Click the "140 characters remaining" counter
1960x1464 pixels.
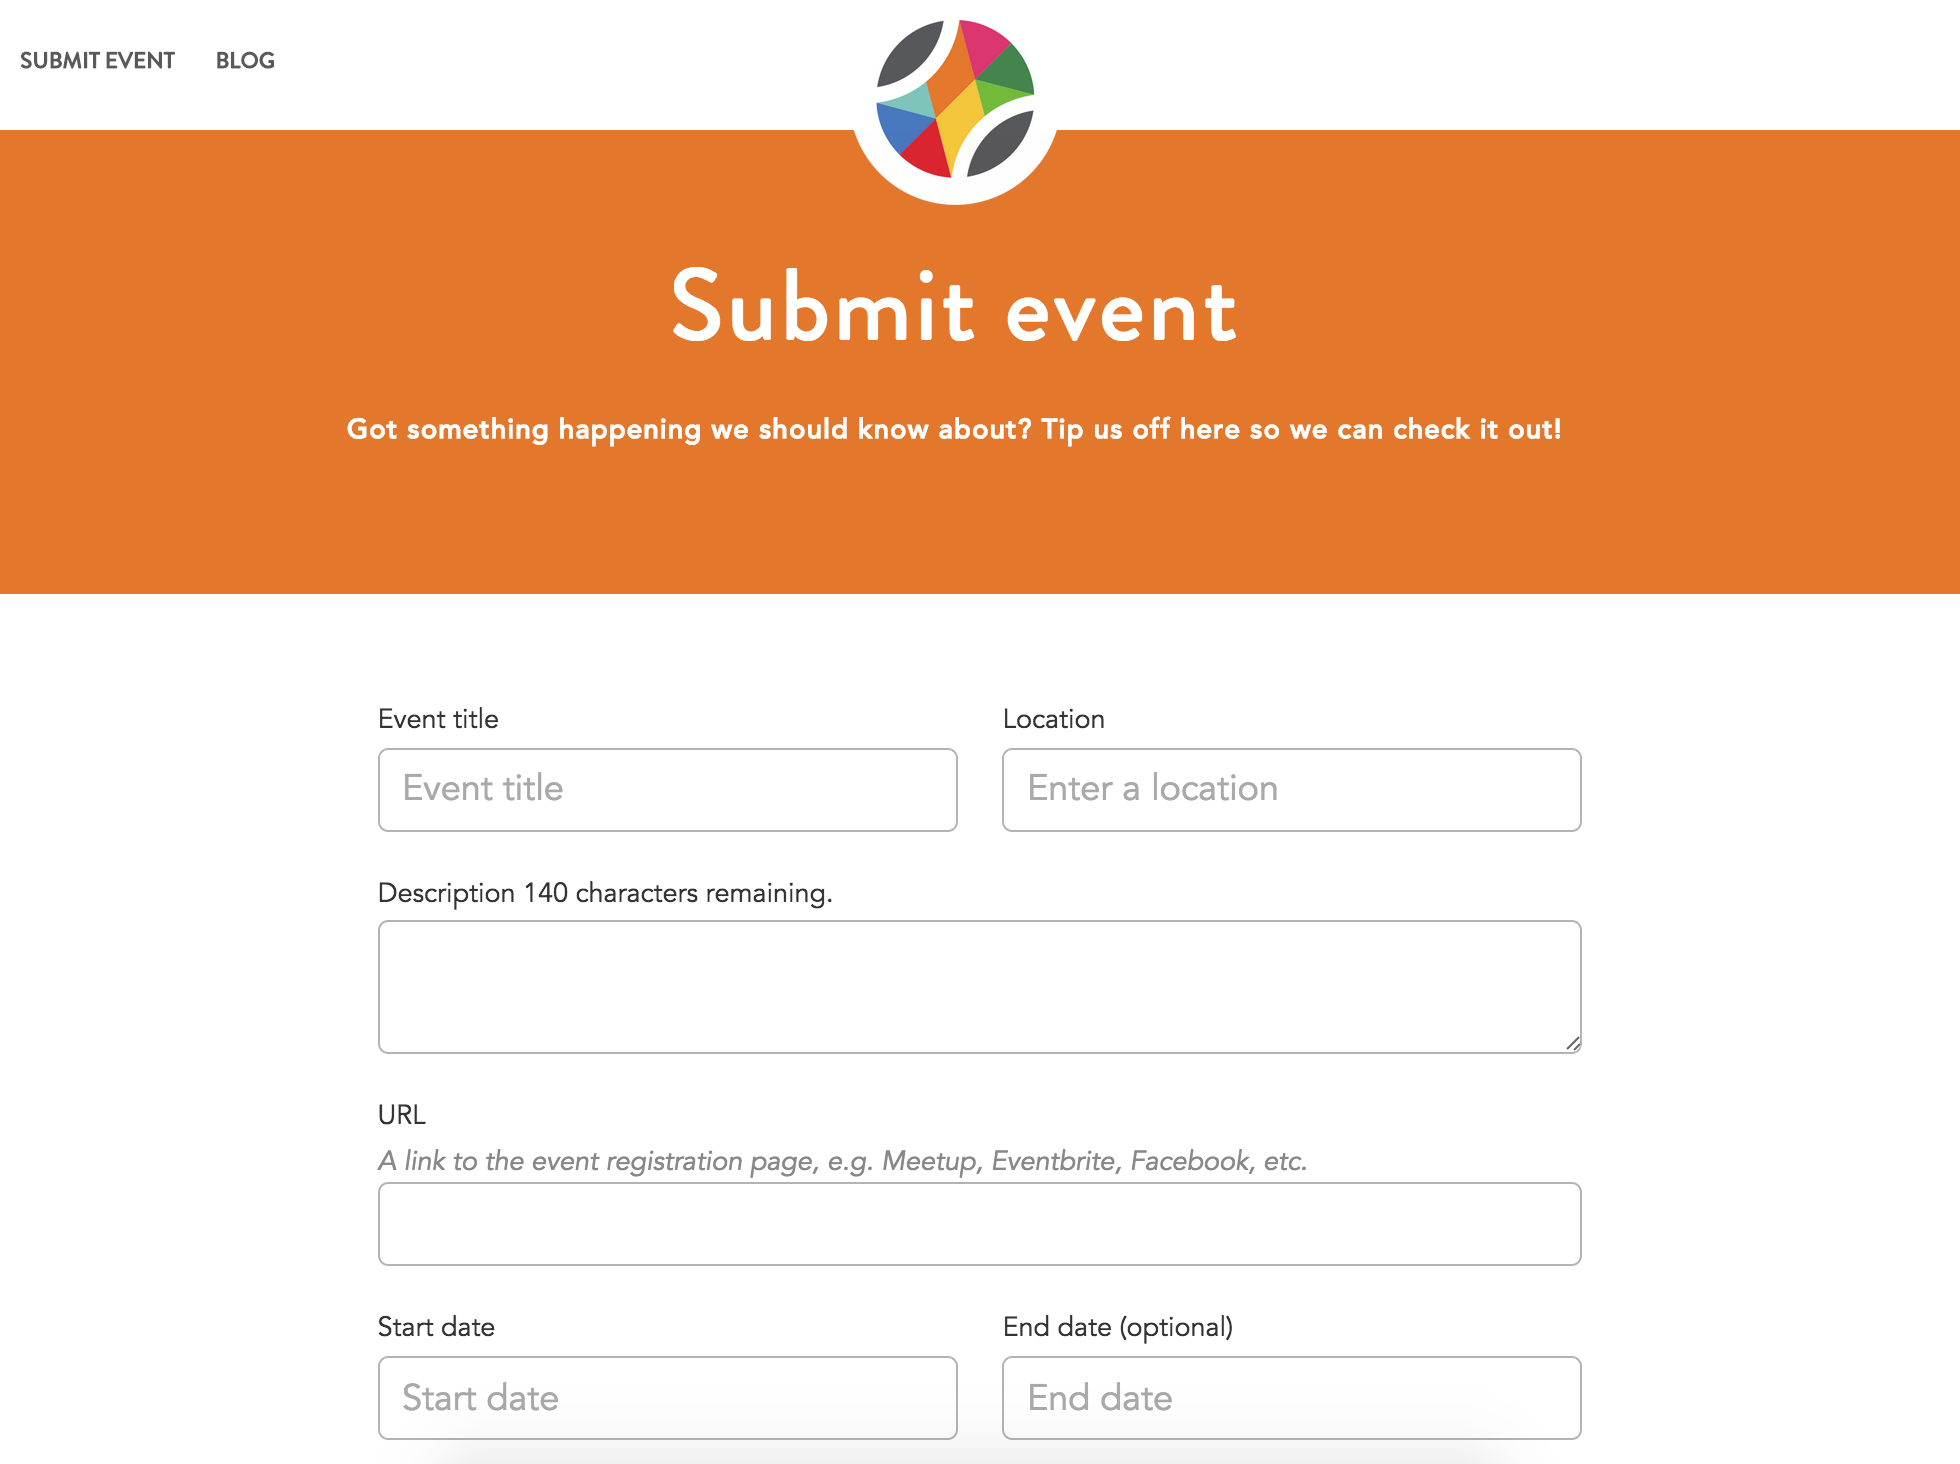click(678, 893)
